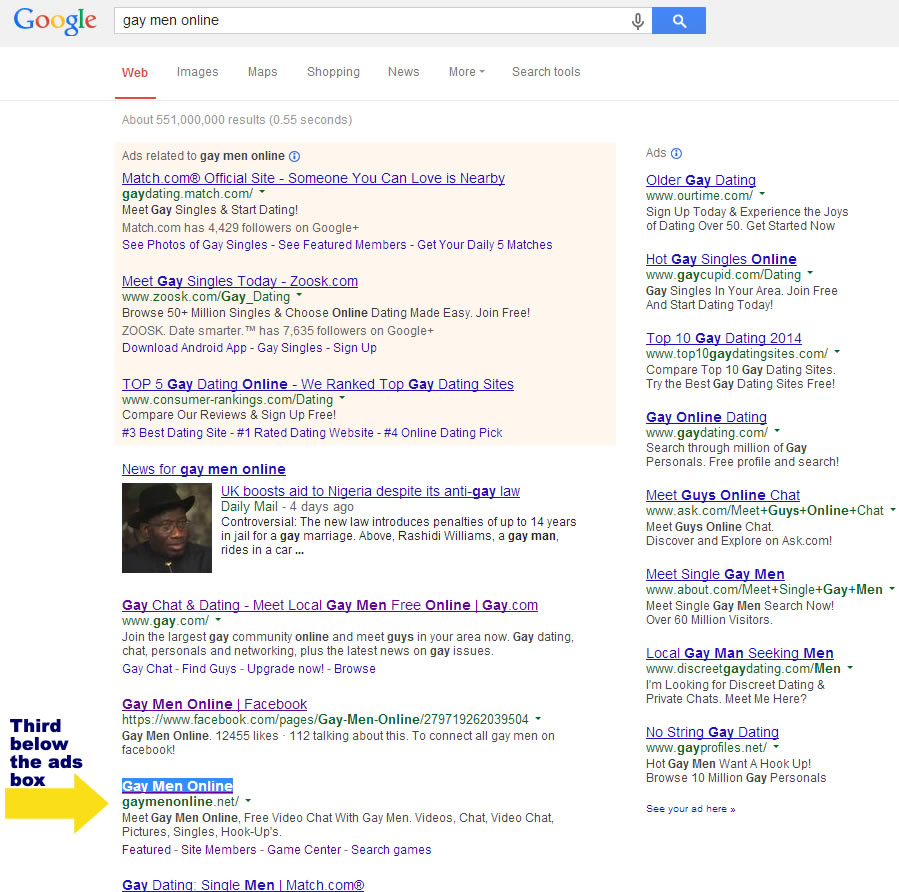This screenshot has height=892, width=899.
Task: Click 'Browse' sitelink under Gay.com
Action: (x=355, y=669)
